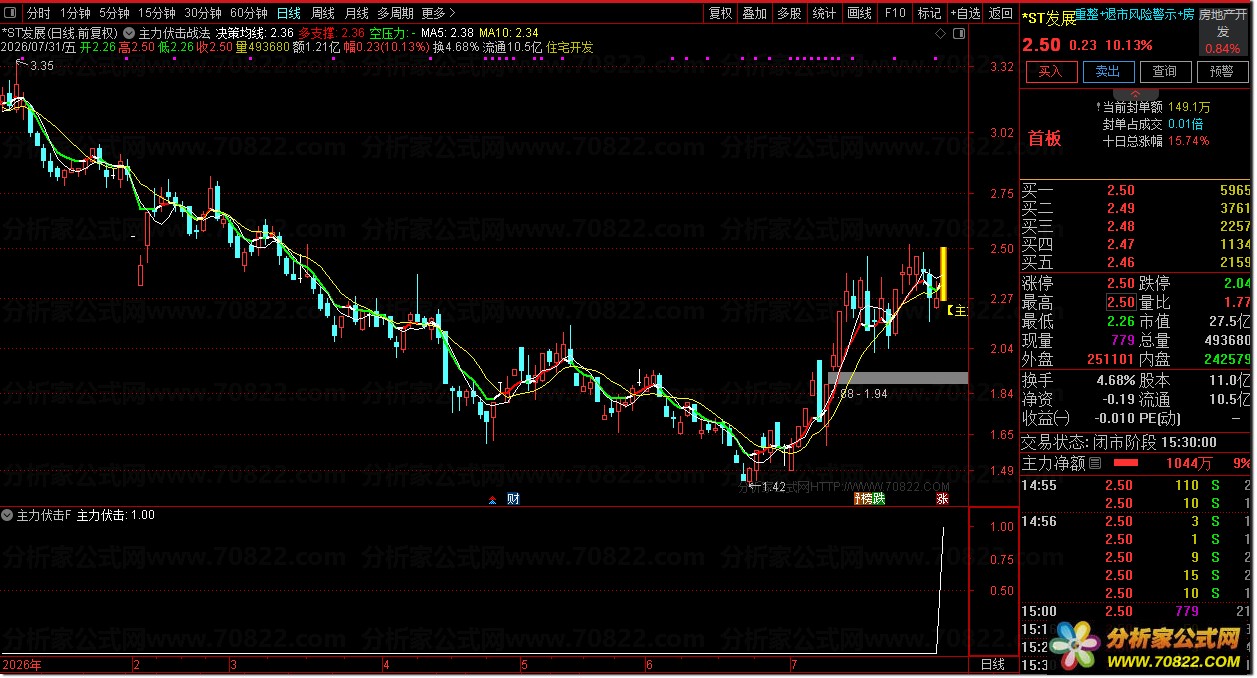This screenshot has height=678, width=1257.
Task: Click the 买入 buy button
Action: [x=1050, y=72]
